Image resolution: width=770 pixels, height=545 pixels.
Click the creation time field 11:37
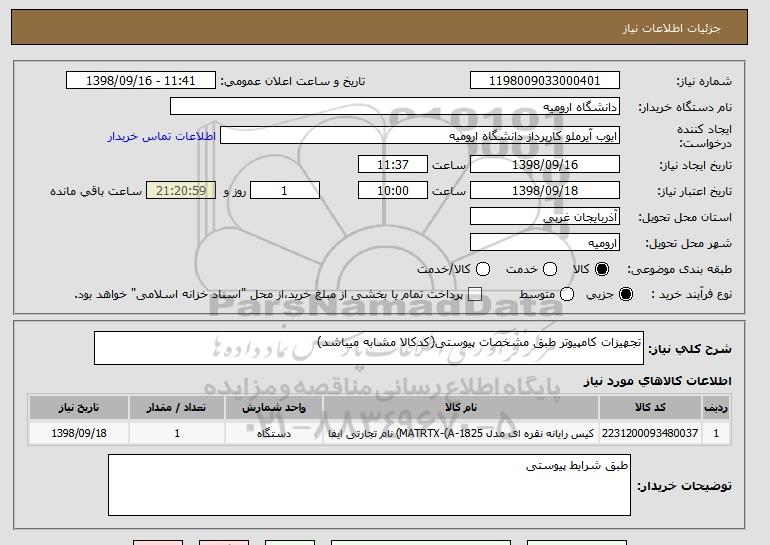pos(393,164)
